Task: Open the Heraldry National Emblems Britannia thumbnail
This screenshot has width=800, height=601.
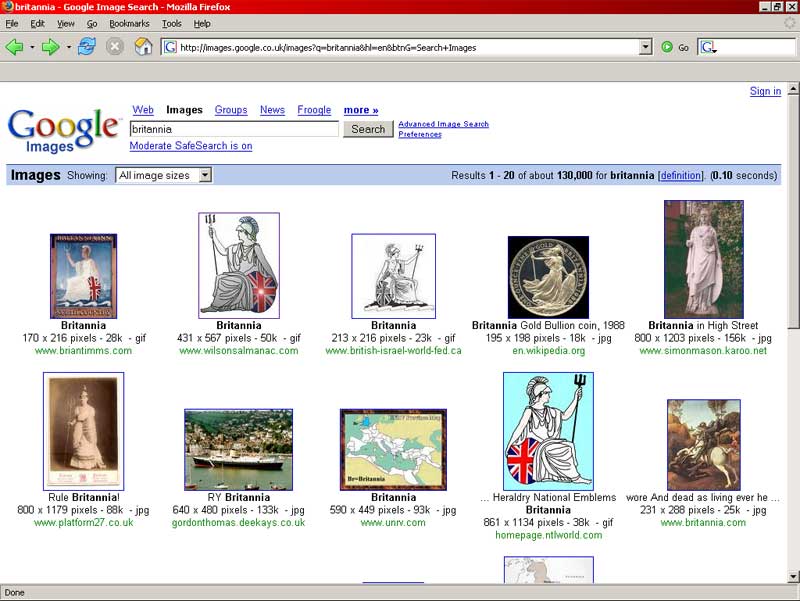Action: pyautogui.click(x=548, y=431)
